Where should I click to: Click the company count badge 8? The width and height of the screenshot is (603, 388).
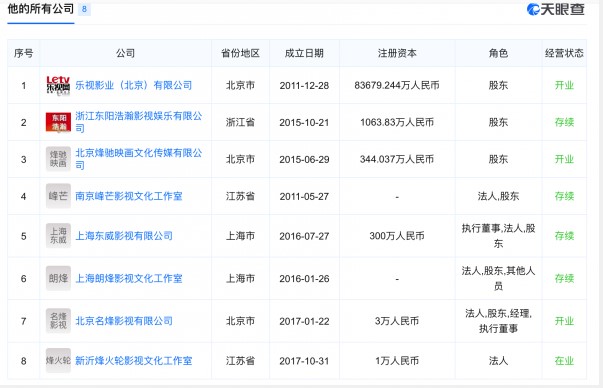point(84,9)
